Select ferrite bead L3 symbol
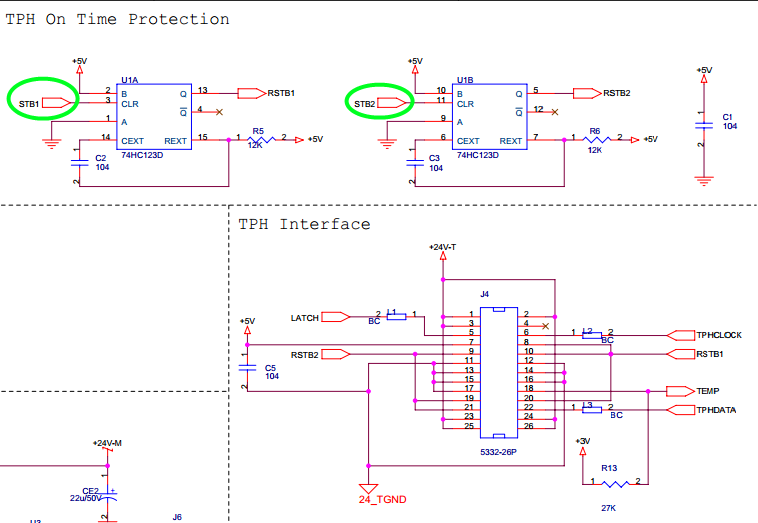 592,410
